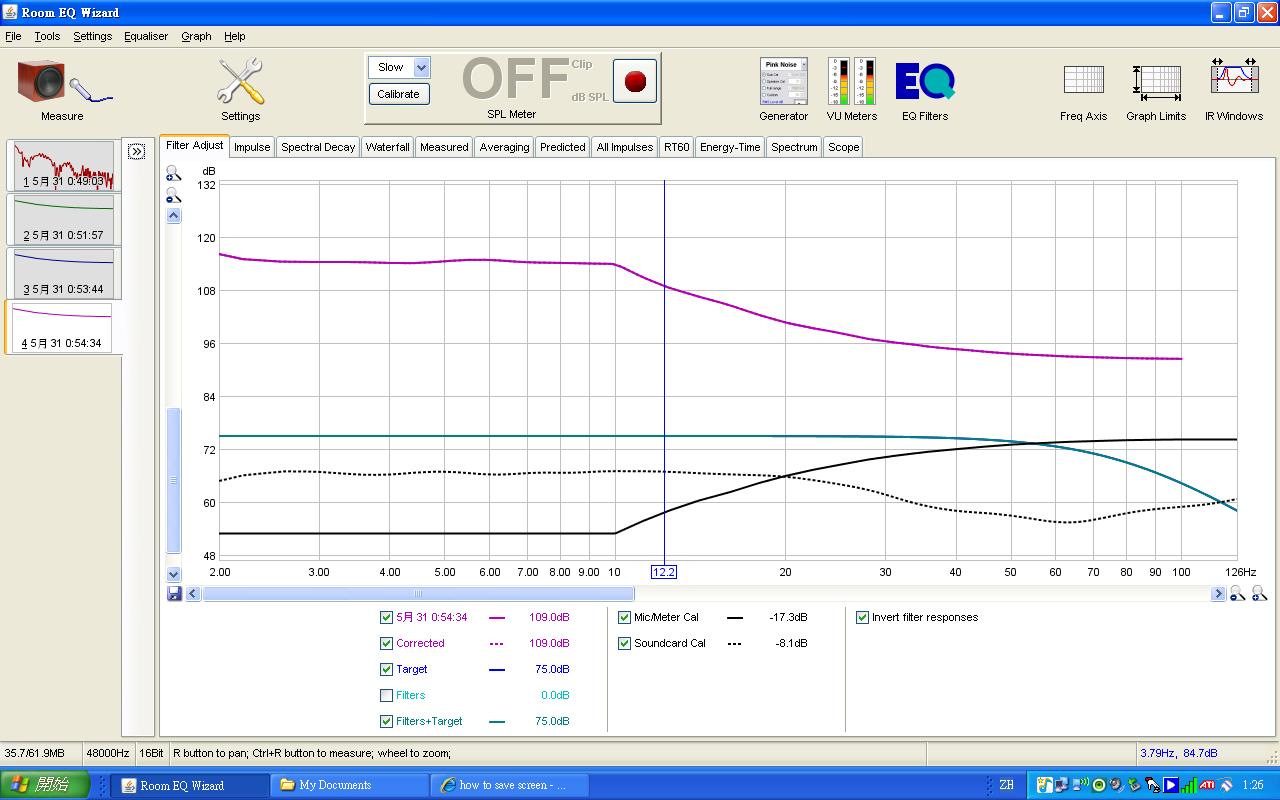
Task: Click vertical scrollbar up arrow
Action: pyautogui.click(x=174, y=216)
